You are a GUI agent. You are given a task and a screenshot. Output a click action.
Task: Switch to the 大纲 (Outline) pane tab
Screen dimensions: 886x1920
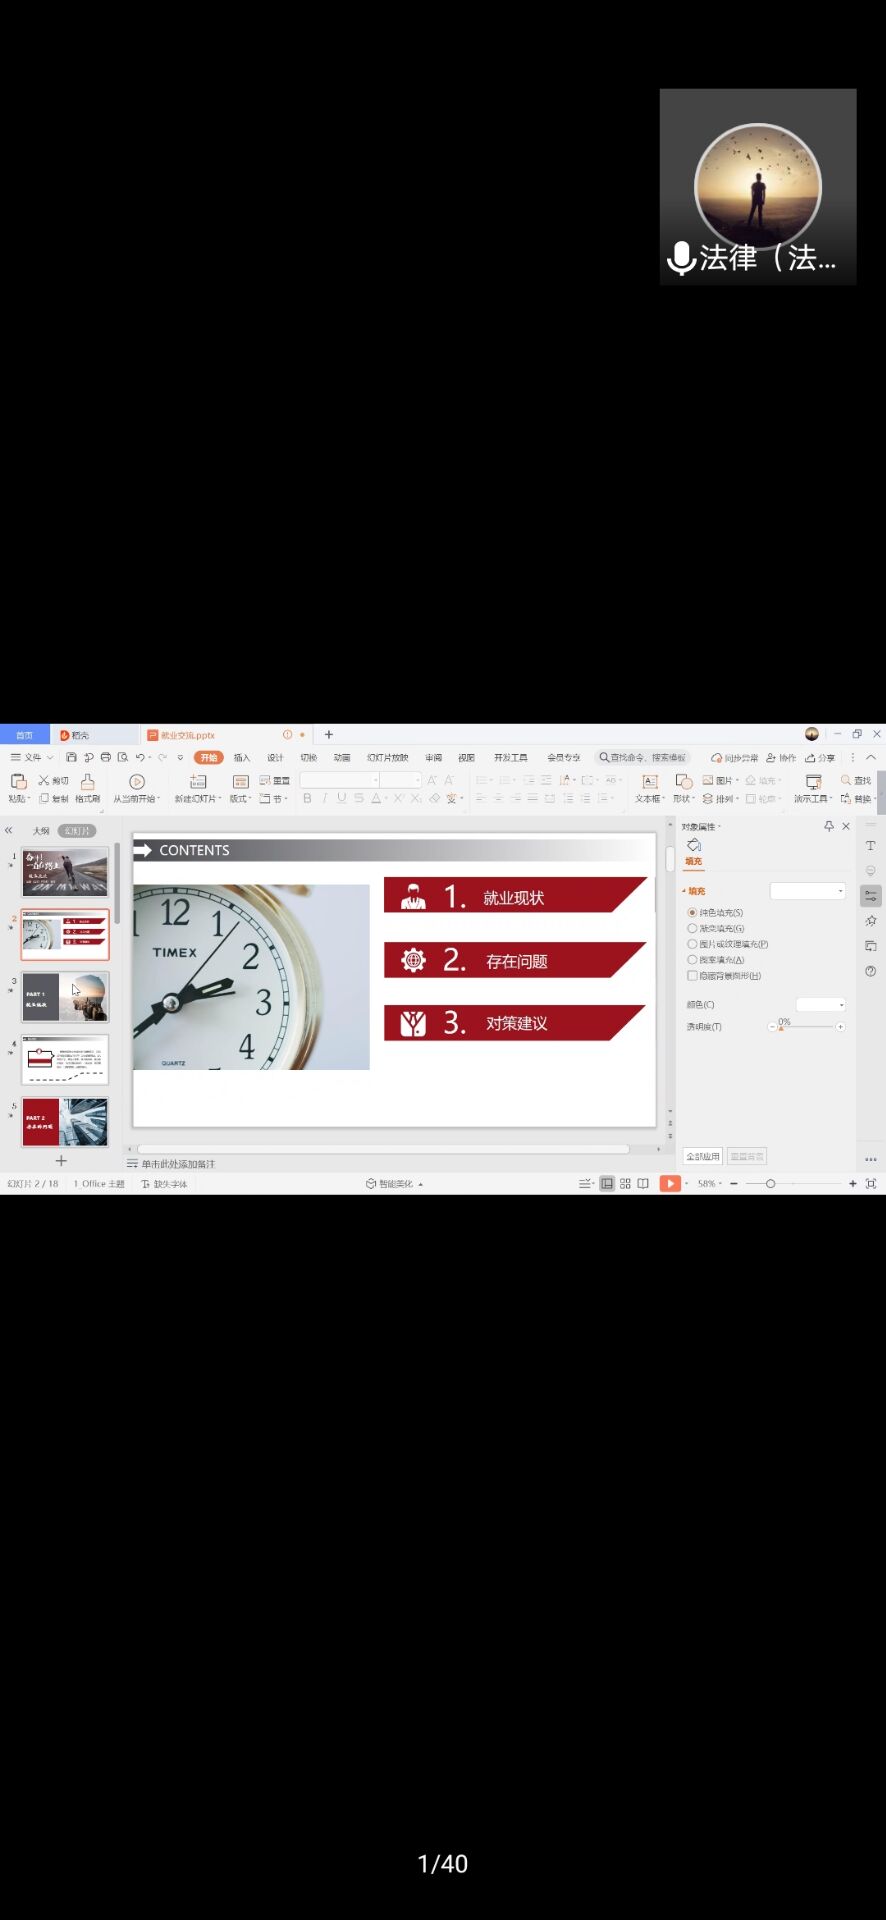41,831
